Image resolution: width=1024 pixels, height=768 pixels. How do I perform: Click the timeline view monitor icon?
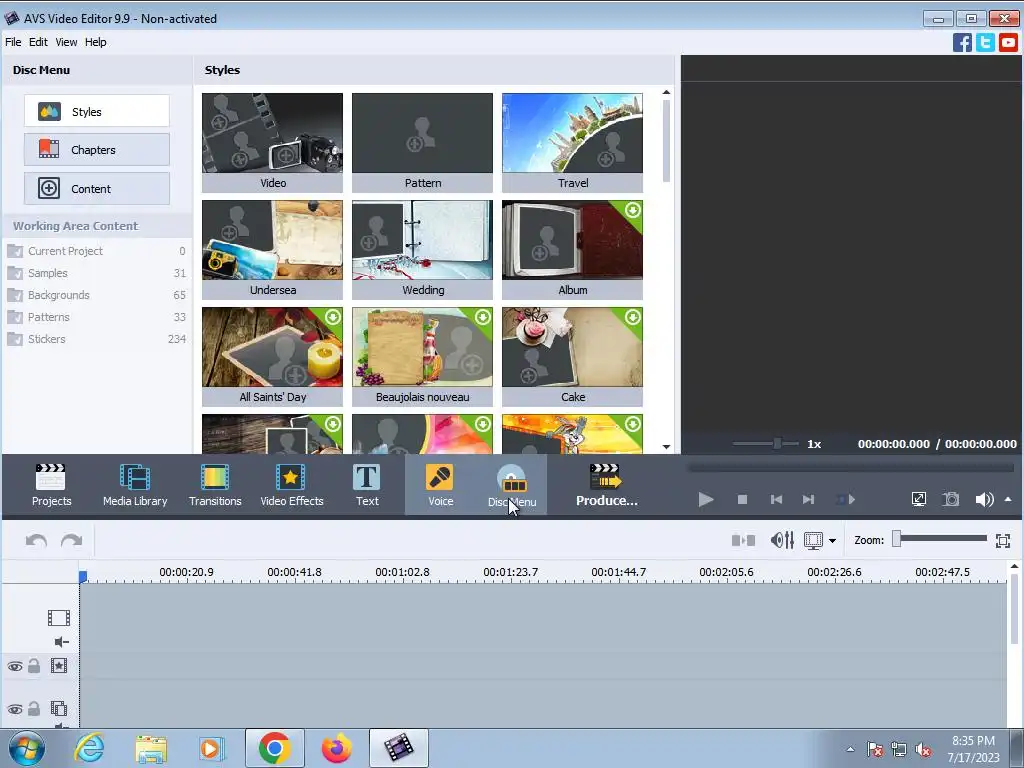(813, 541)
